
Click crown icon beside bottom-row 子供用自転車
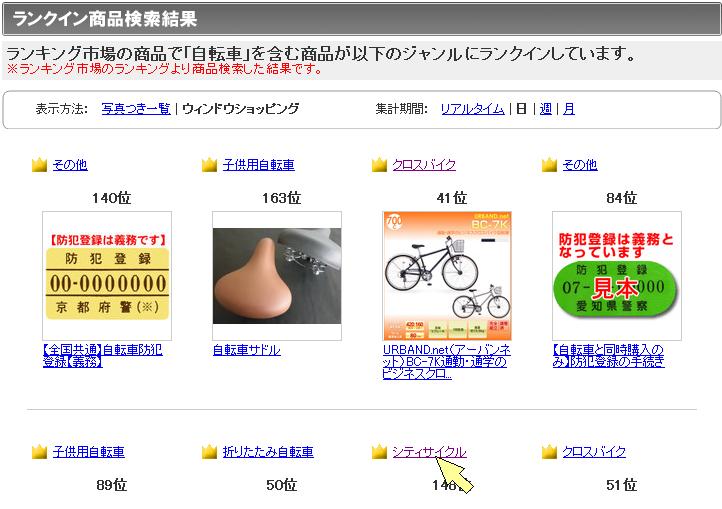tap(40, 452)
